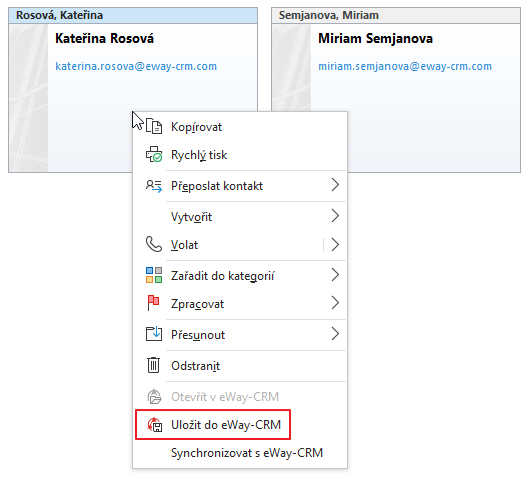The height and width of the screenshot is (487, 531).
Task: Click the disabled Otevřít v eWay-CRM label
Action: 225,397
